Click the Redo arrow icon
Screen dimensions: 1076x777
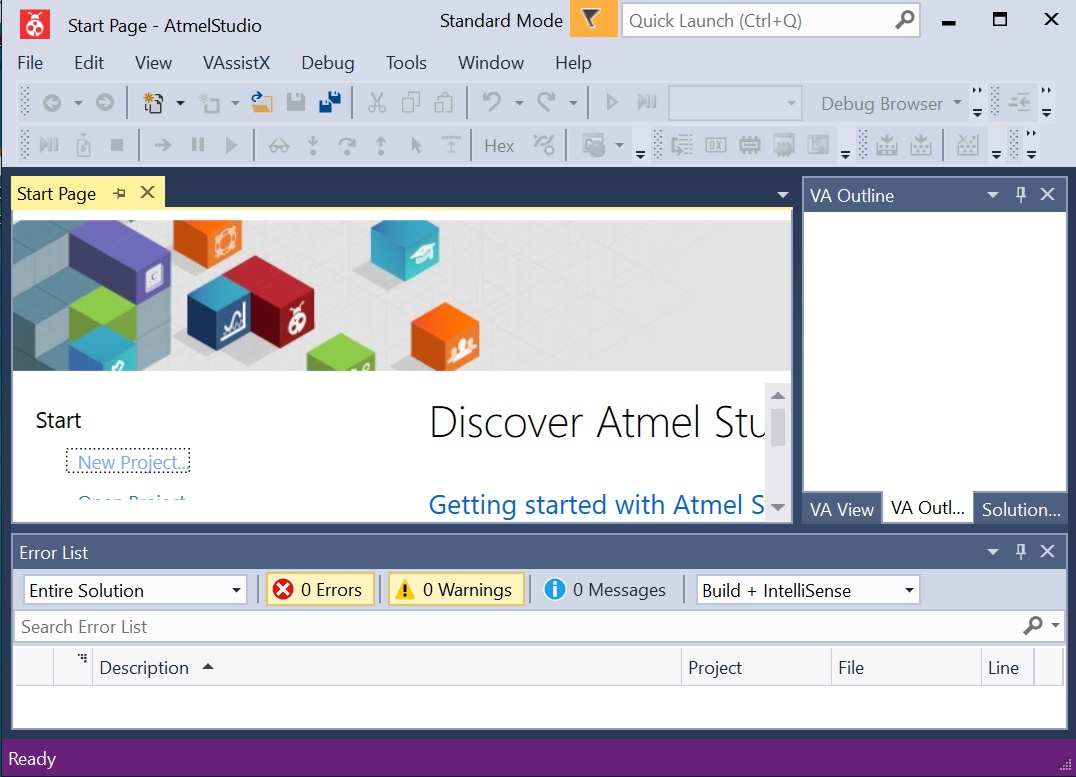[x=546, y=103]
